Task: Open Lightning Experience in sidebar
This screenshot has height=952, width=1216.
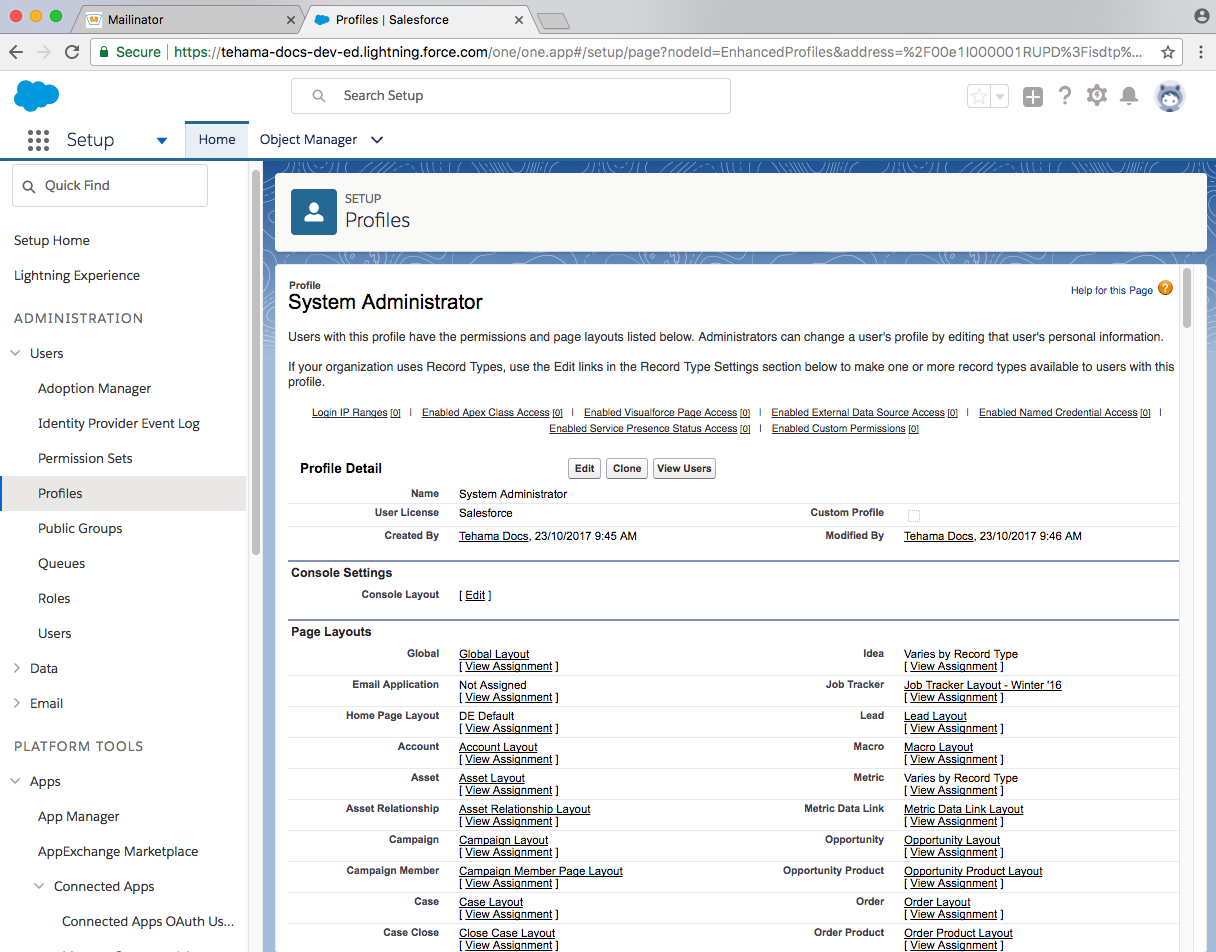Action: (x=77, y=275)
